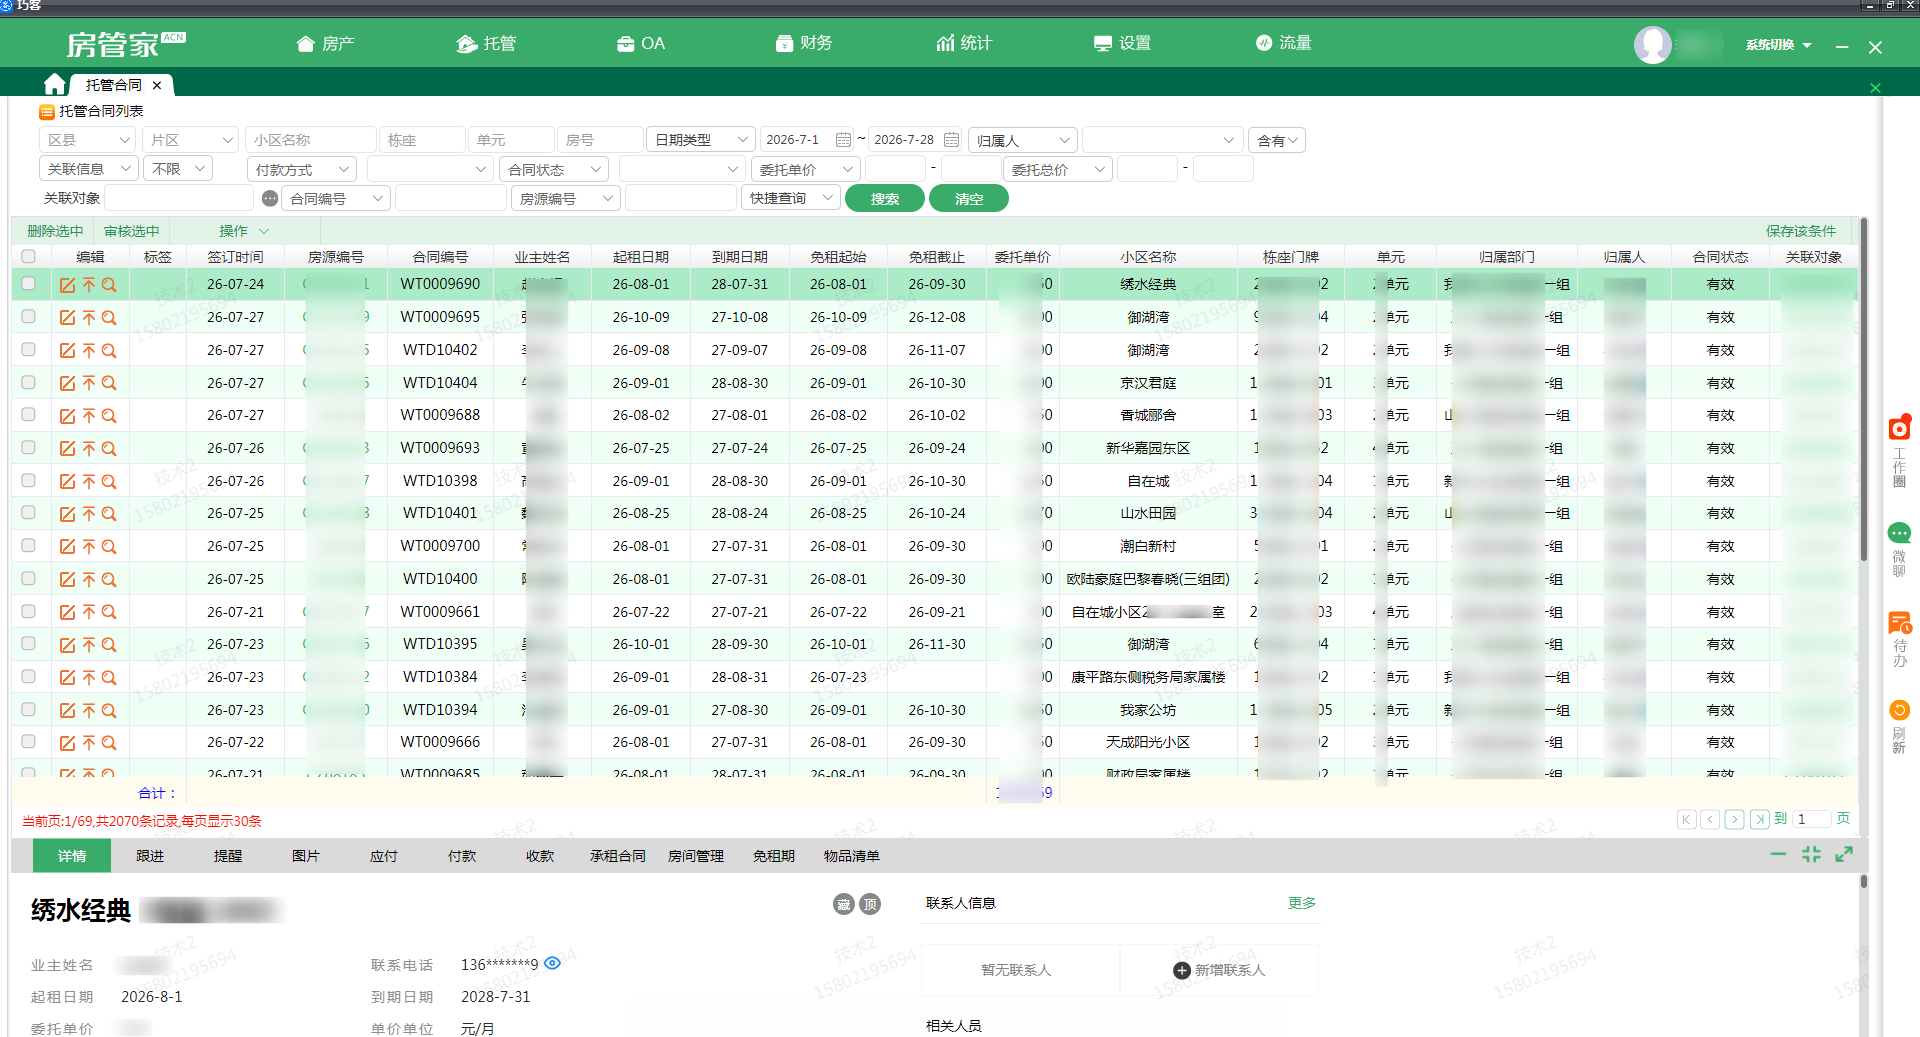Viewport: 1920px width, 1037px height.
Task: Open the 日期类型 dropdown
Action: [700, 140]
